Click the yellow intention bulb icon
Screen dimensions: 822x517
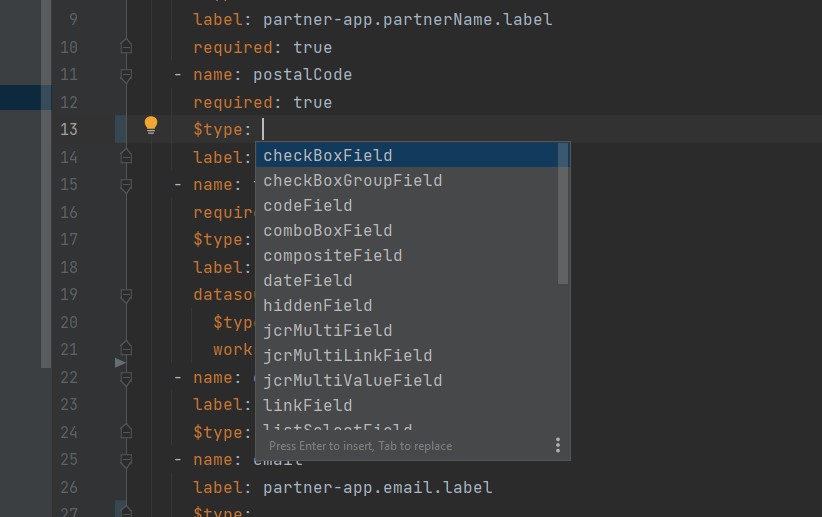pyautogui.click(x=151, y=125)
